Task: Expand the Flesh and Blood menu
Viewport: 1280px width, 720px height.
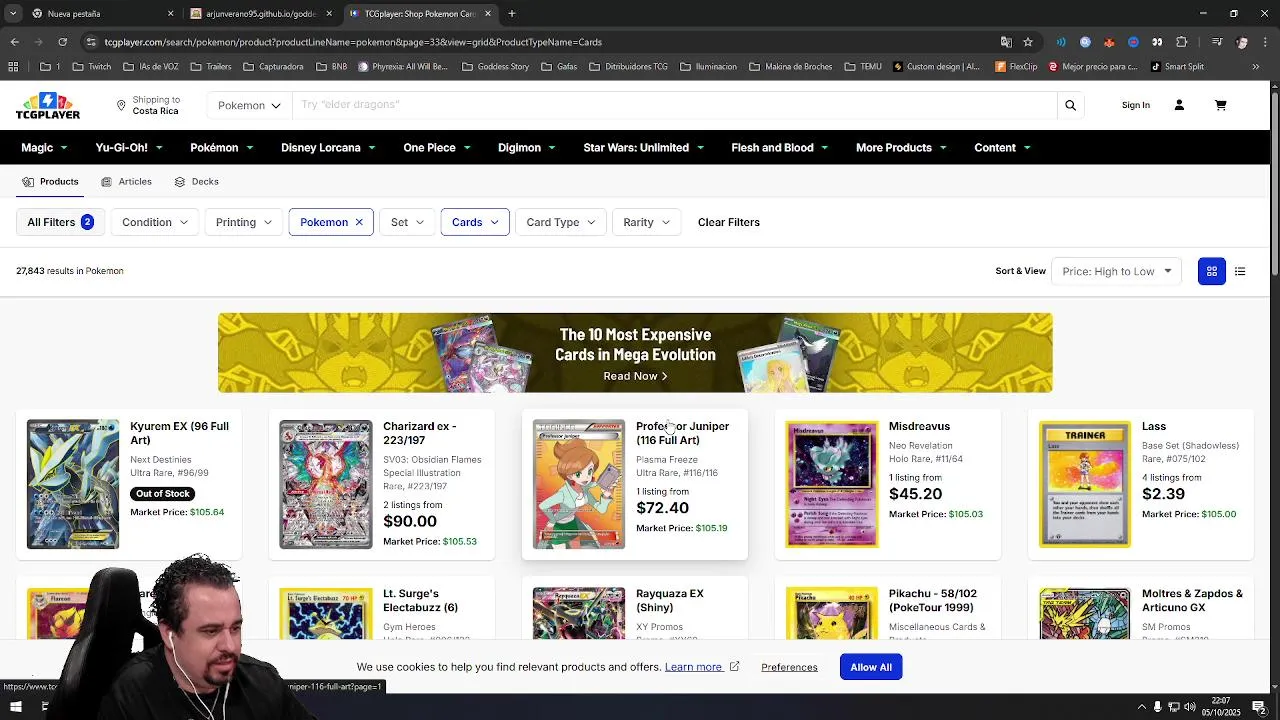Action: (x=780, y=147)
